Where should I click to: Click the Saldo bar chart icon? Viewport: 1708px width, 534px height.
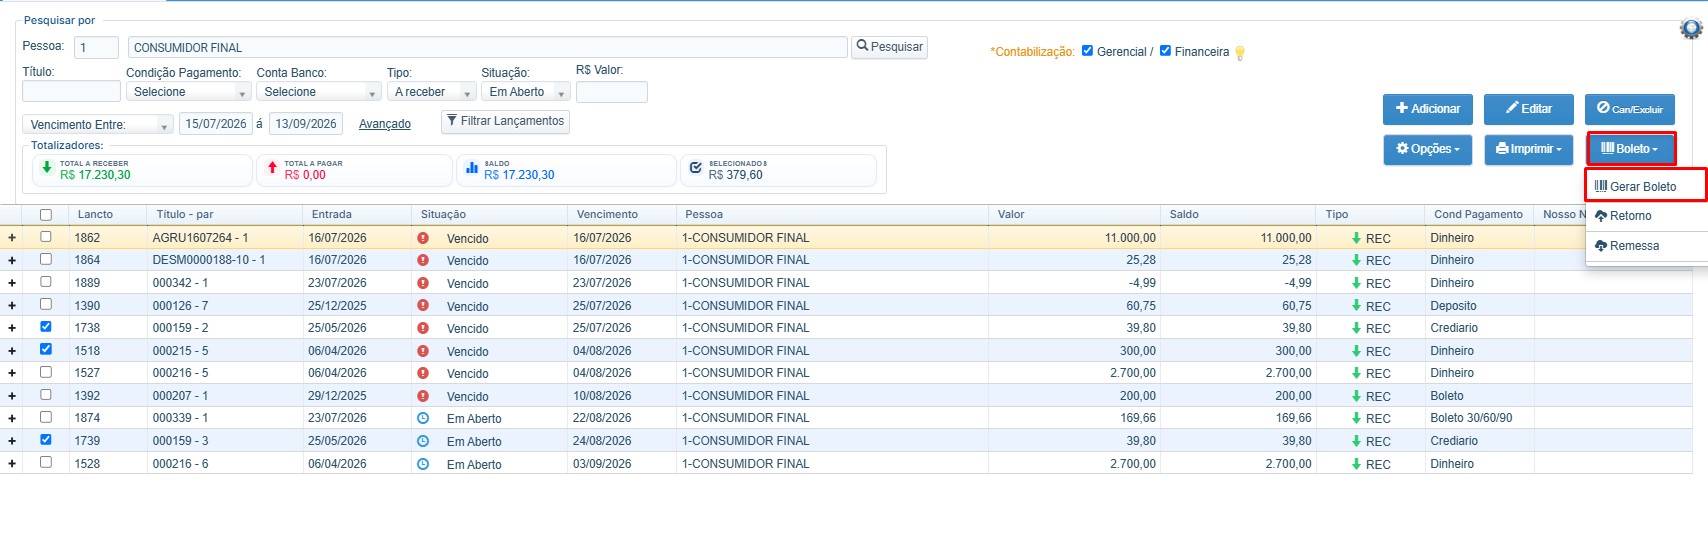(471, 168)
